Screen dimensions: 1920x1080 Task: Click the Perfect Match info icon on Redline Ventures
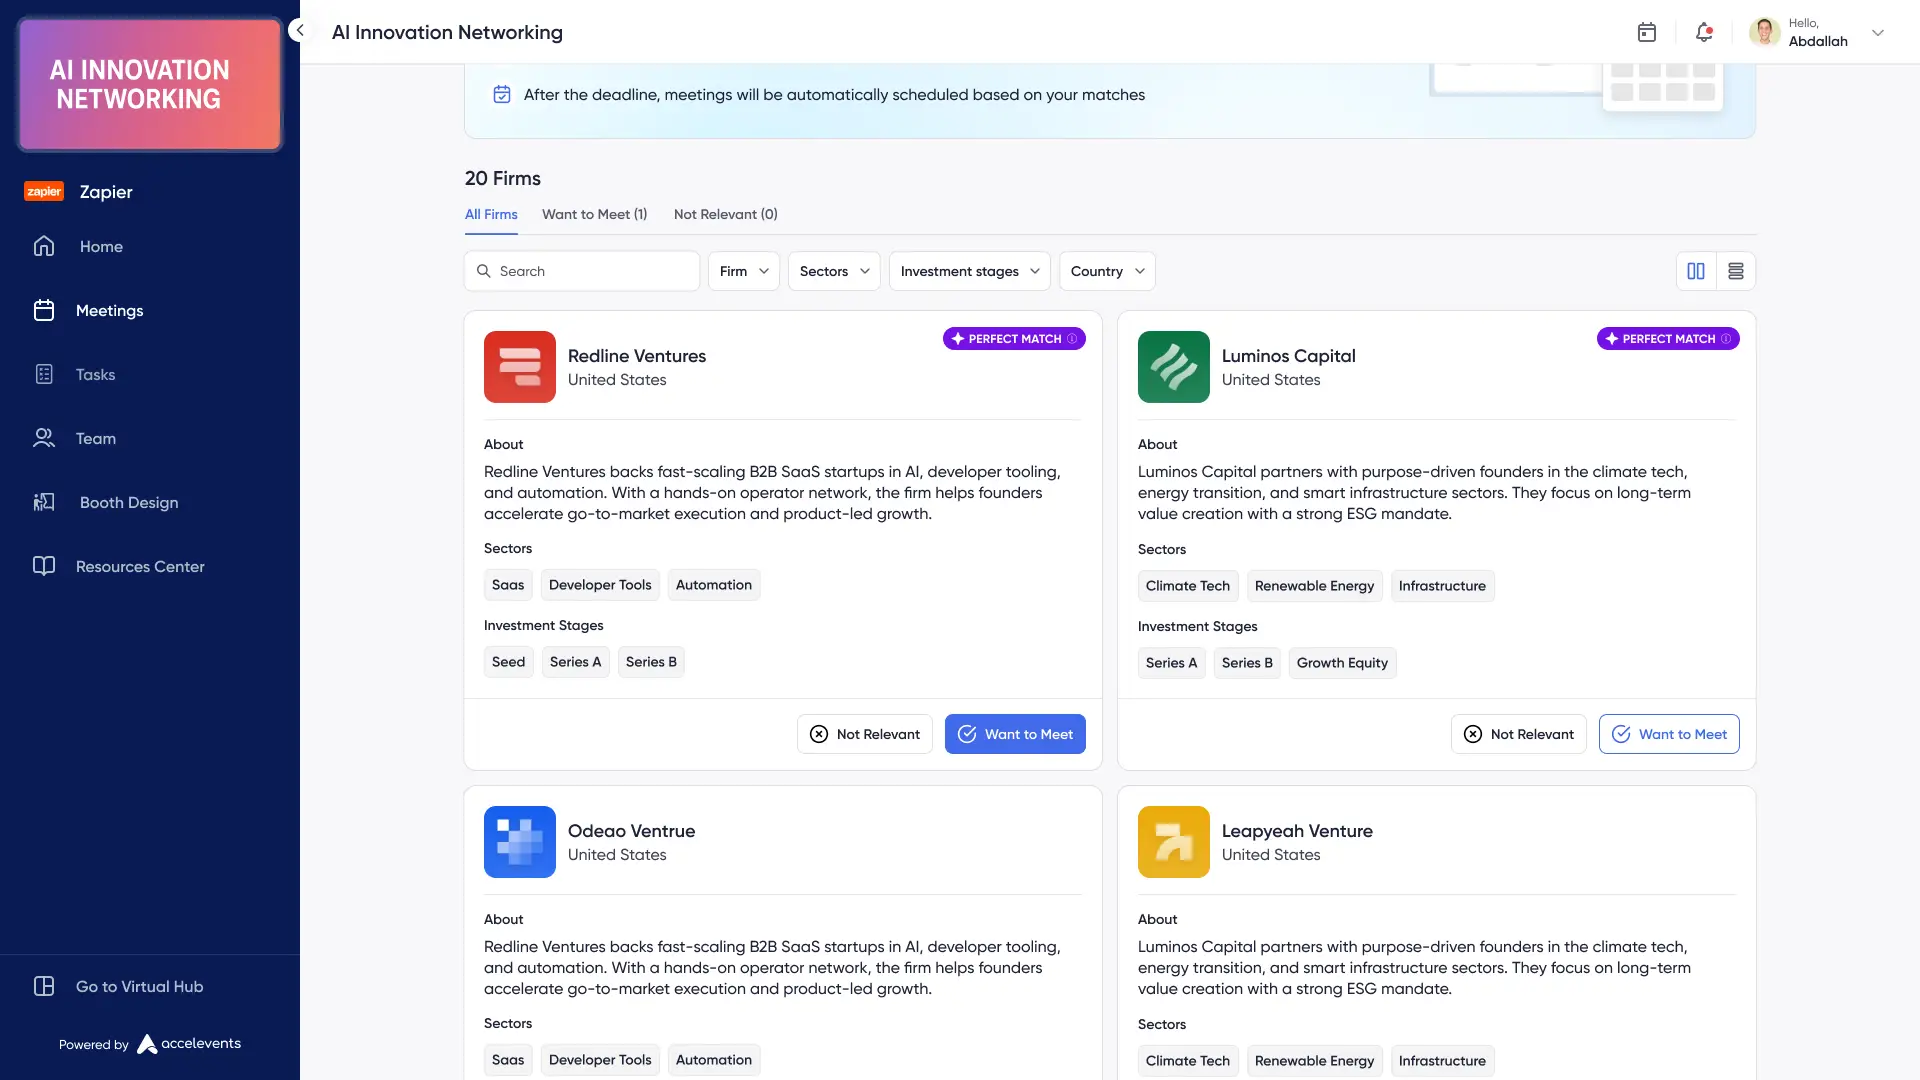(x=1072, y=339)
